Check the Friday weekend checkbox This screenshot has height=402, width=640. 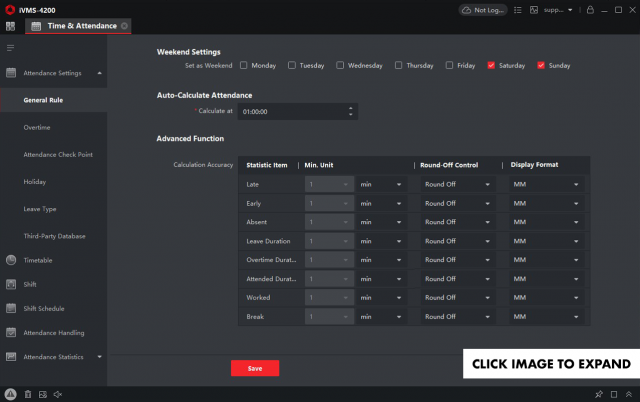tap(449, 65)
